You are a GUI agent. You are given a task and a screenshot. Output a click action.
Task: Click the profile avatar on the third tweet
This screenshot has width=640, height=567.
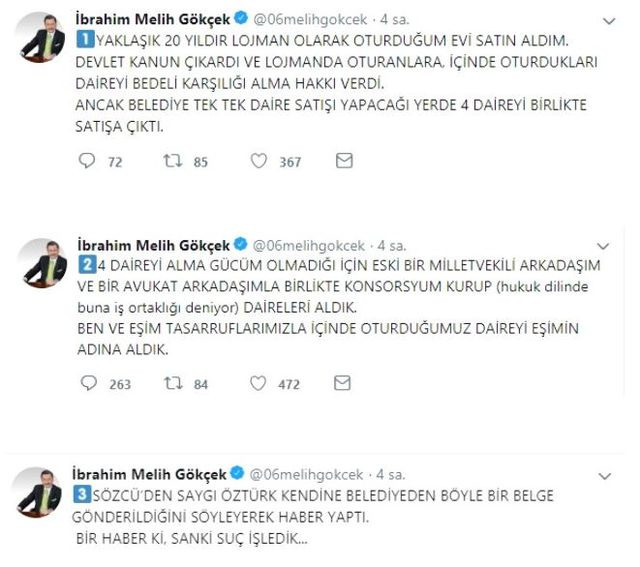tap(37, 493)
